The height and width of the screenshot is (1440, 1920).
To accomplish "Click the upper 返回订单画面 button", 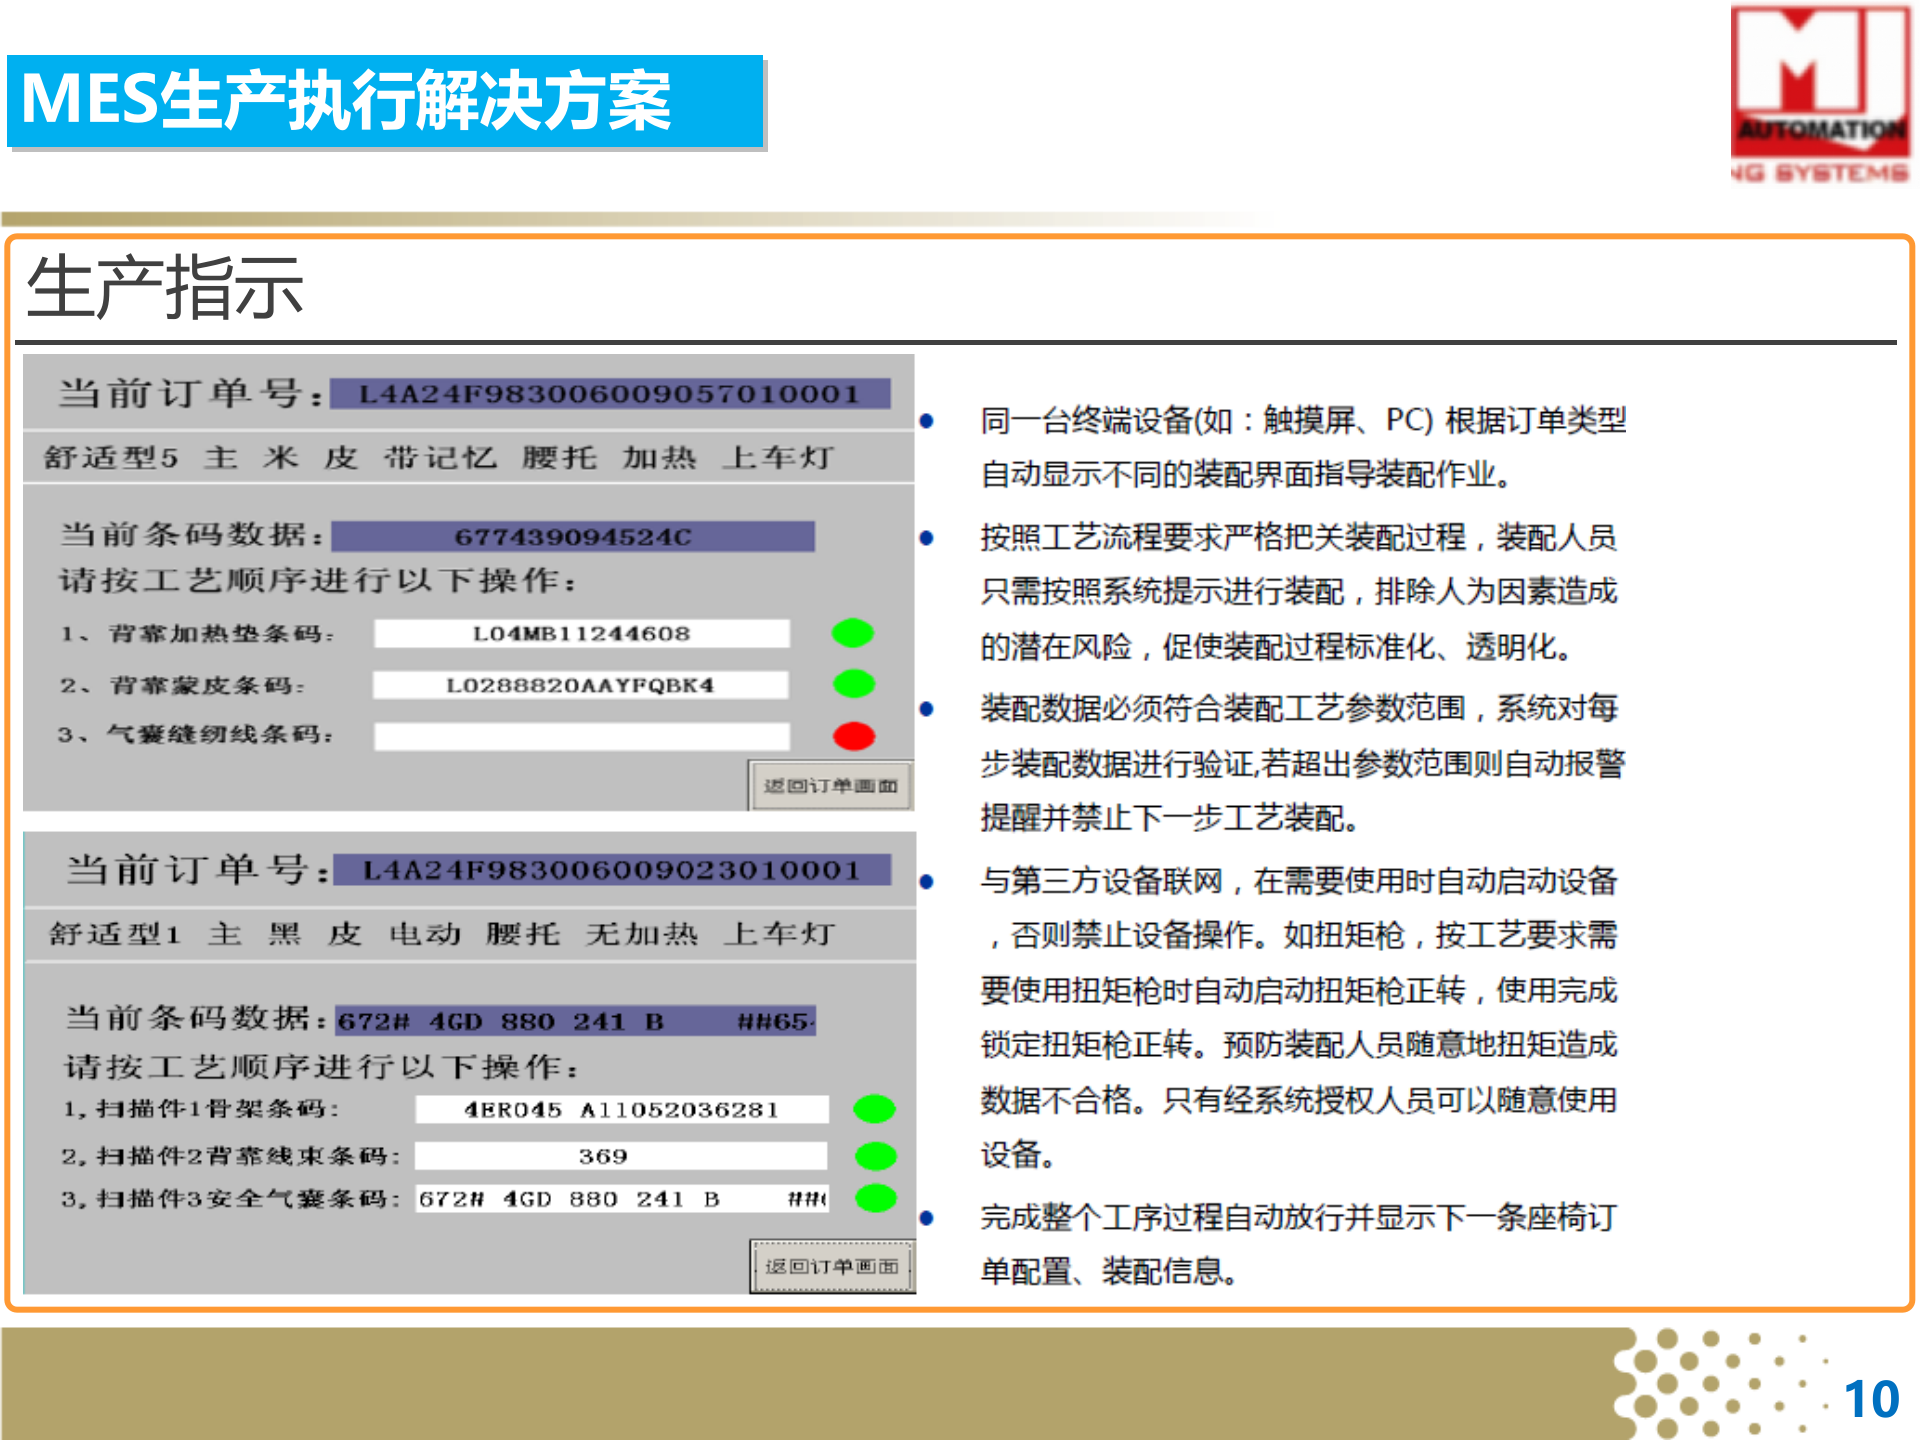I will tap(832, 786).
